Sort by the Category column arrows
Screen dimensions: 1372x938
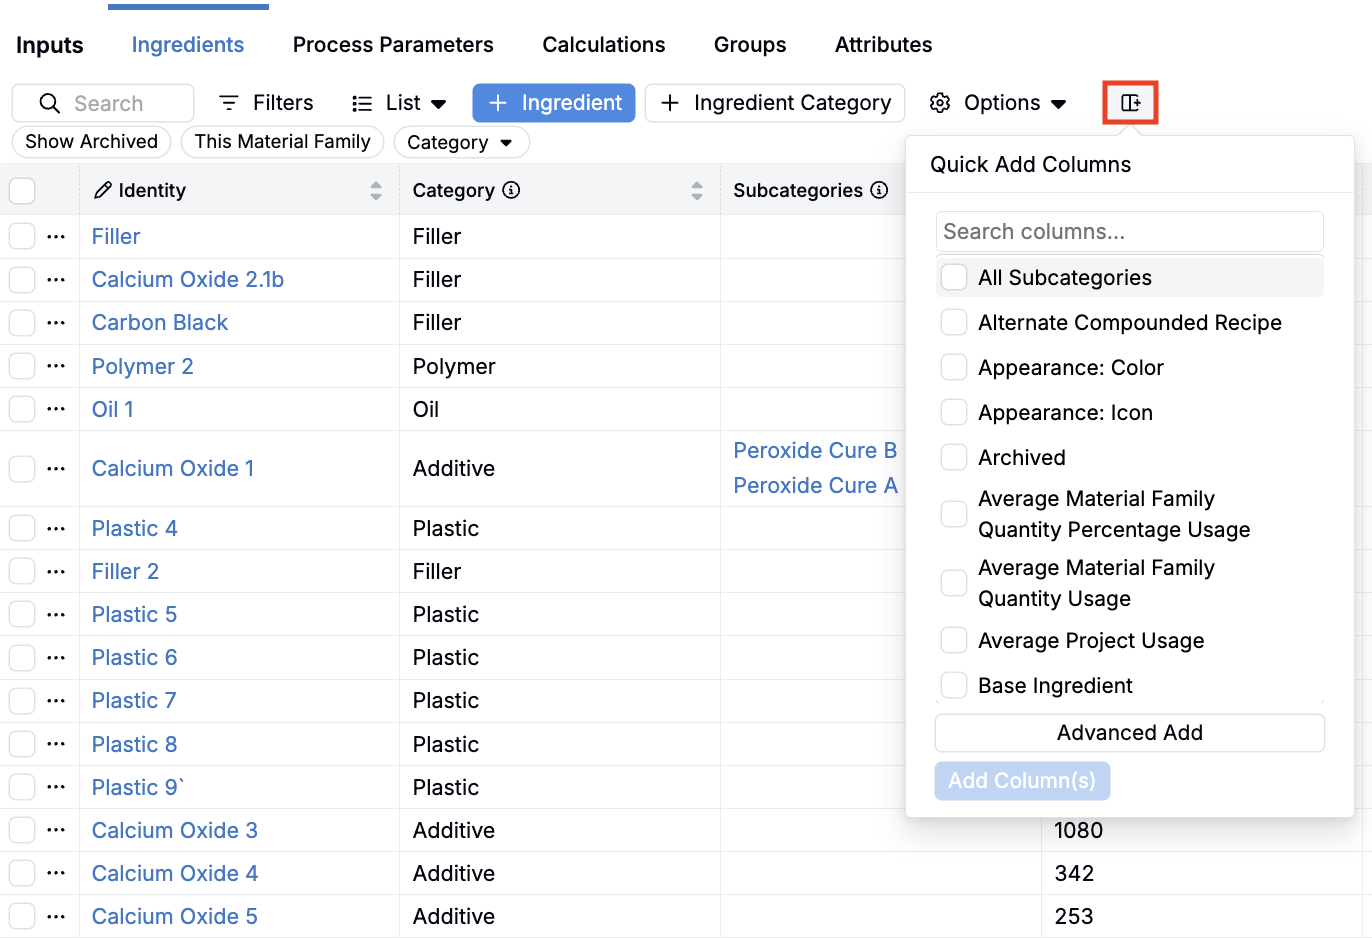tap(697, 190)
